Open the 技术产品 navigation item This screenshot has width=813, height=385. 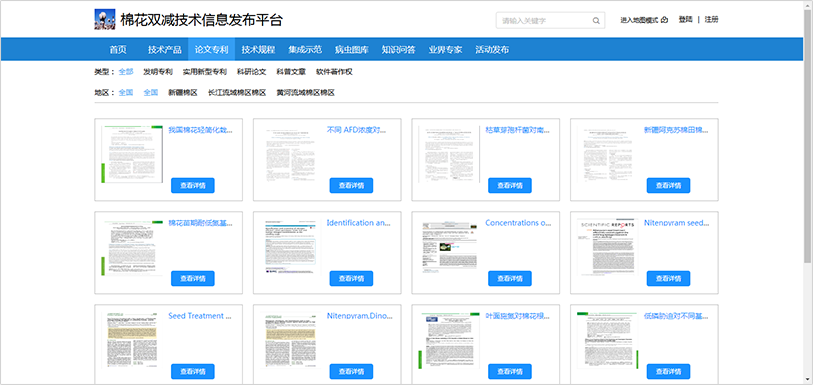pyautogui.click(x=165, y=50)
